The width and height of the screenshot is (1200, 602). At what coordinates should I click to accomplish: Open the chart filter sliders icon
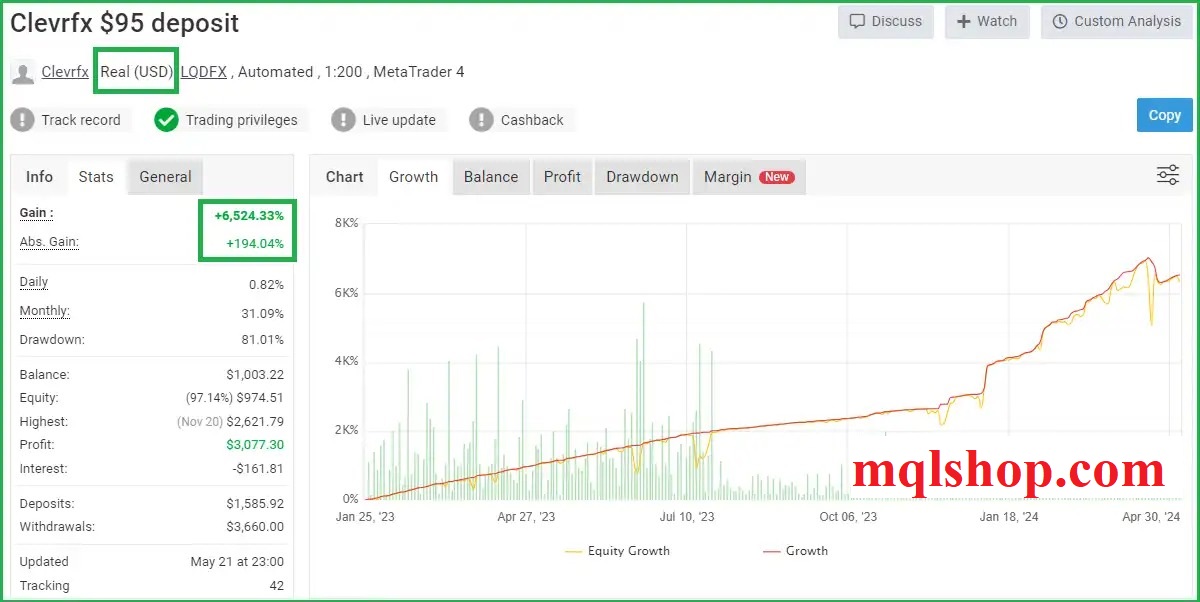pyautogui.click(x=1168, y=175)
